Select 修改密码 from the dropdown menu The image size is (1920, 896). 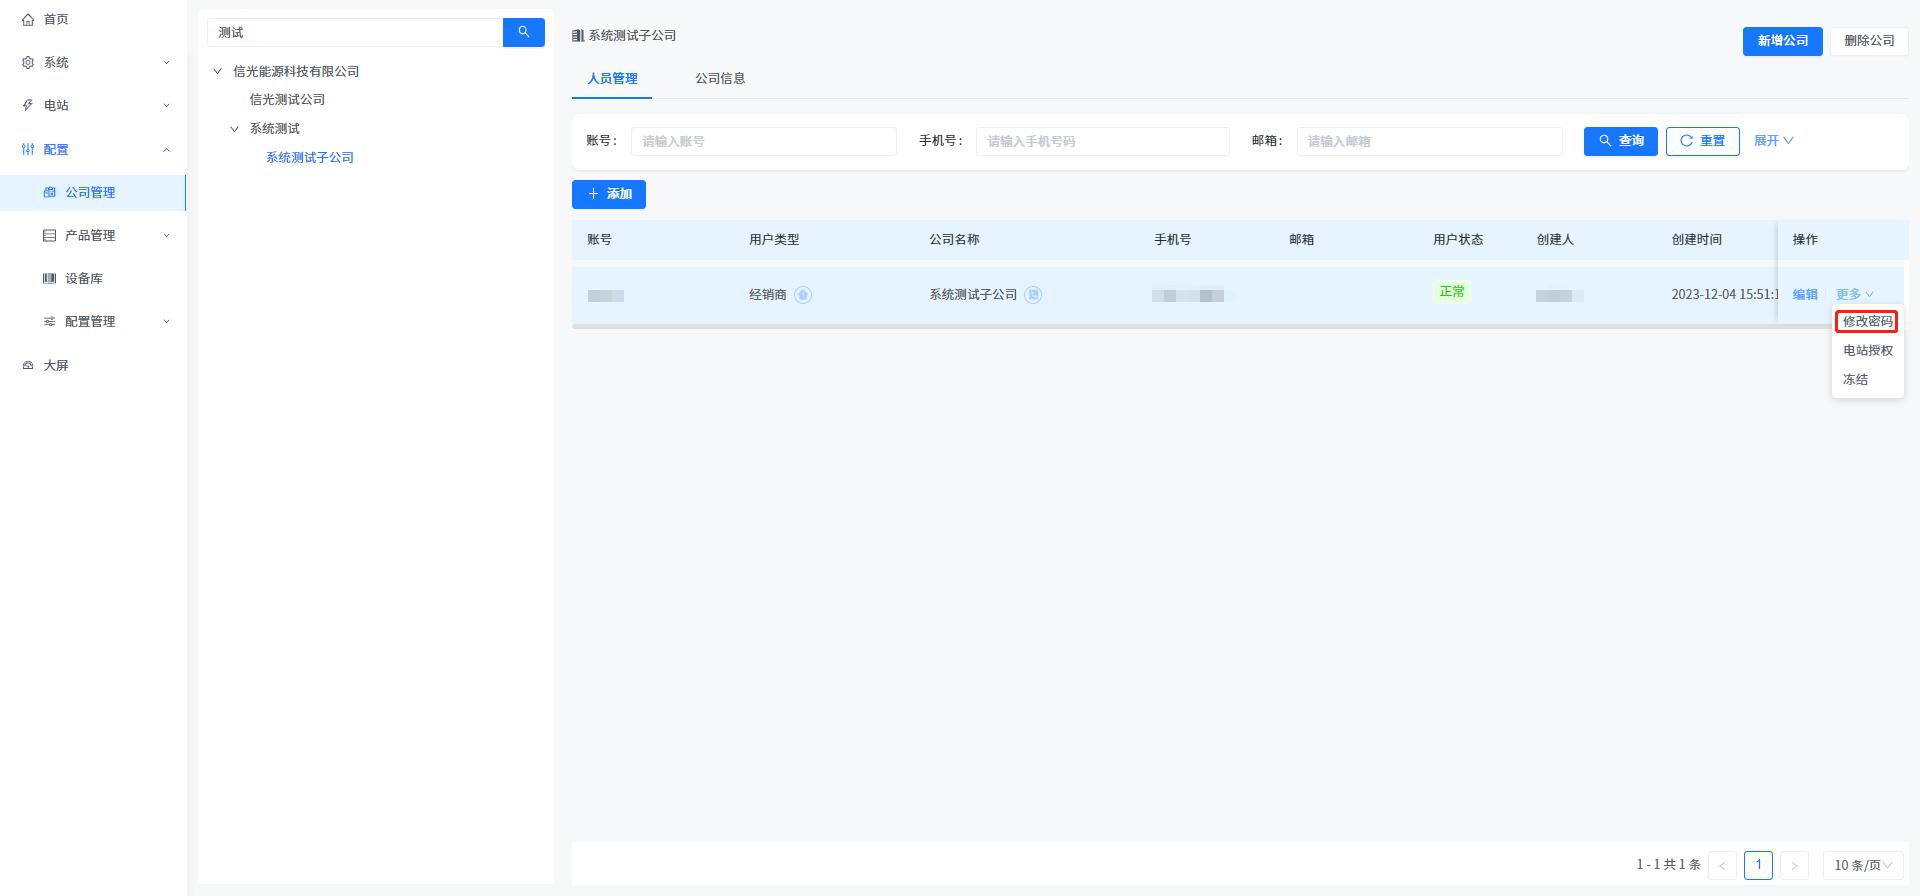pyautogui.click(x=1867, y=321)
